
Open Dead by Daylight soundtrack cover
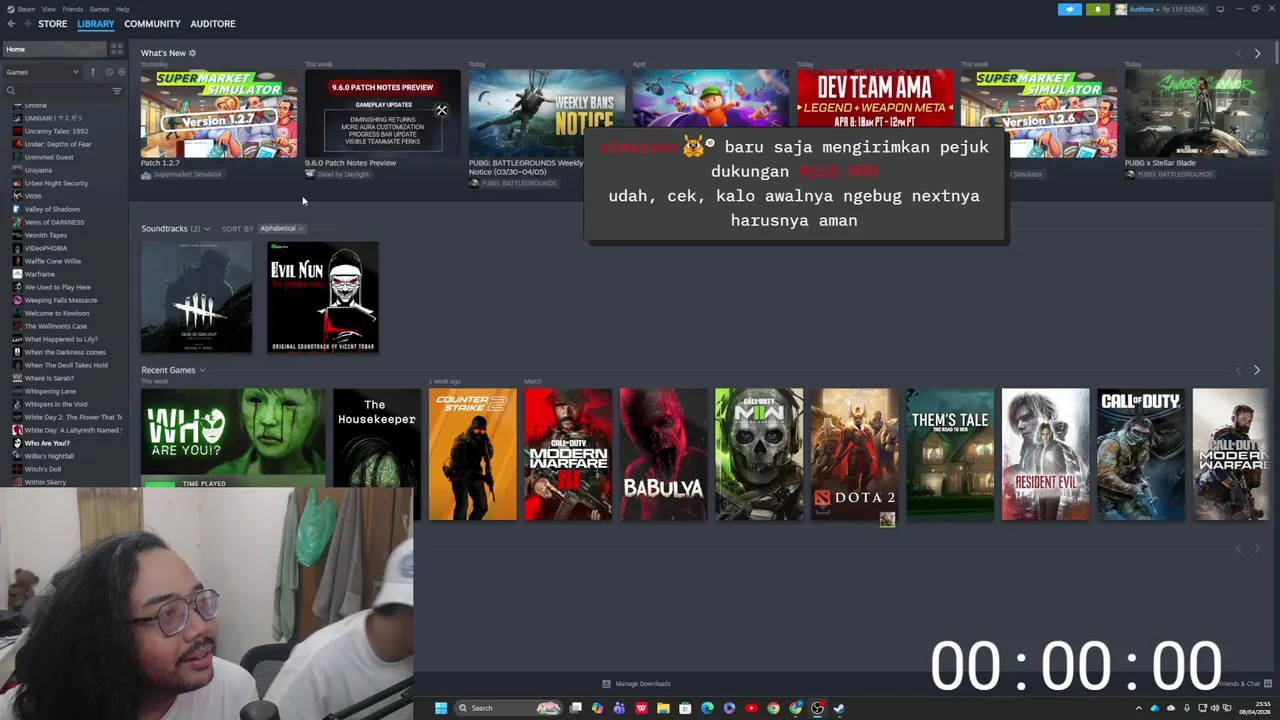pos(196,297)
